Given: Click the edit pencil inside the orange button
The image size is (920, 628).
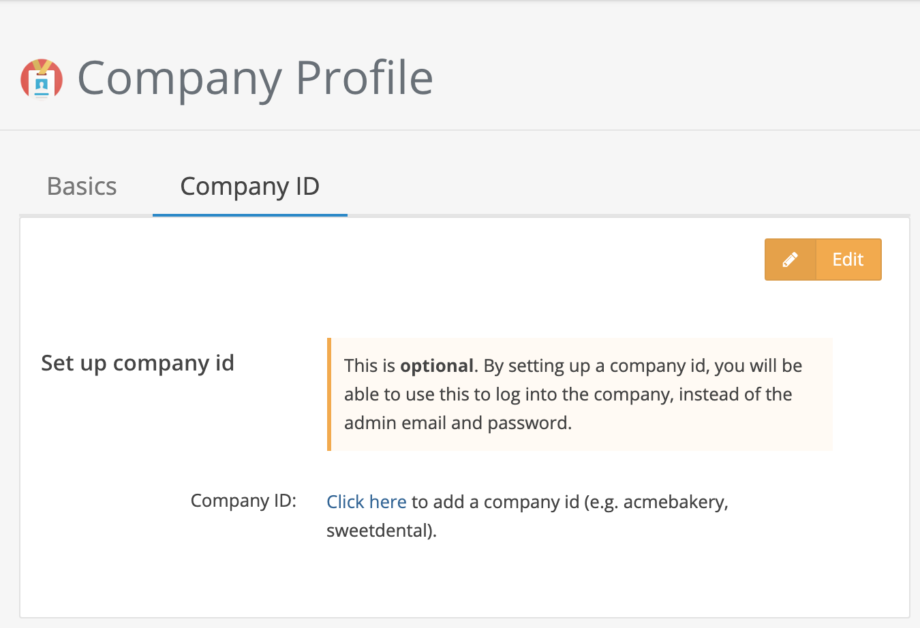Looking at the screenshot, I should [x=790, y=259].
